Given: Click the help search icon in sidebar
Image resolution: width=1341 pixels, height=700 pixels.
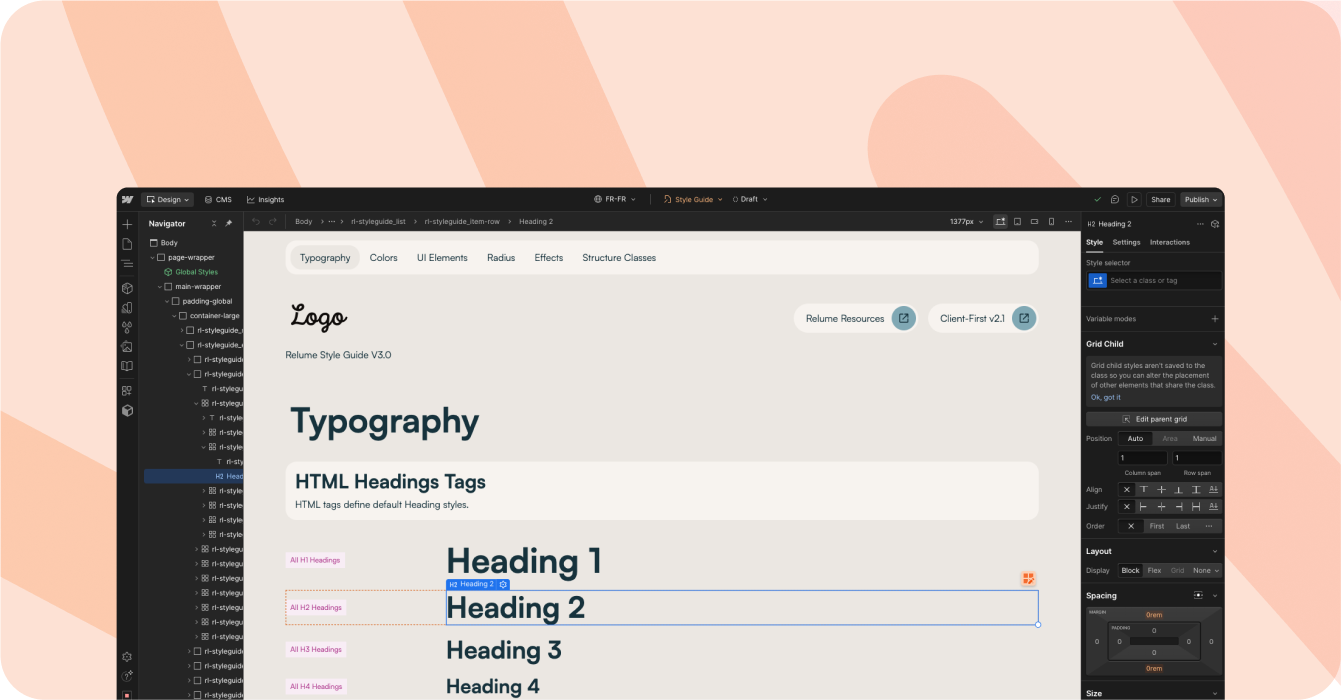Looking at the screenshot, I should (x=127, y=676).
